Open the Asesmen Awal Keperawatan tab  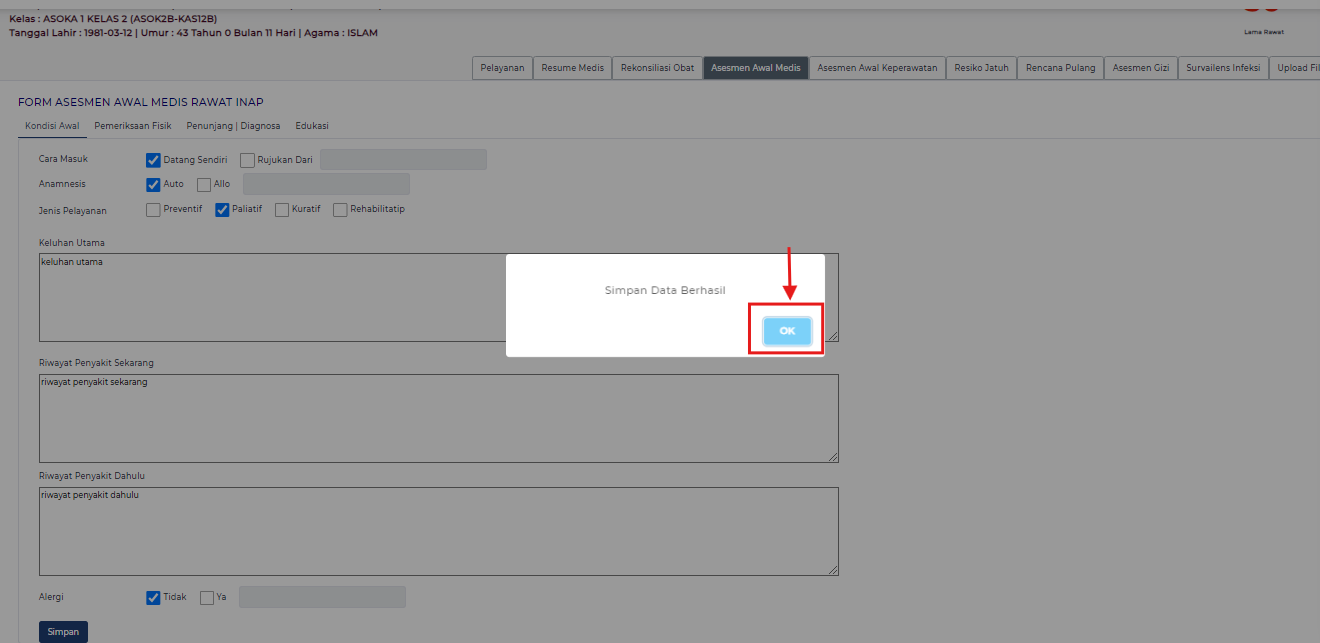877,68
